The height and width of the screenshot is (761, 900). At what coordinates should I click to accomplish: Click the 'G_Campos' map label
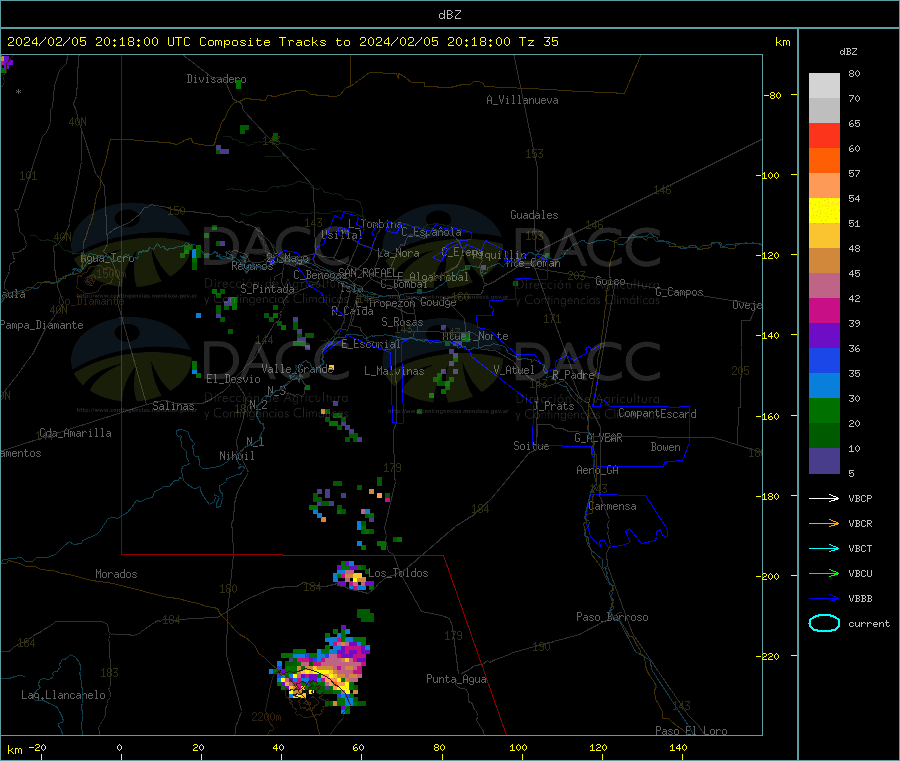click(x=680, y=292)
